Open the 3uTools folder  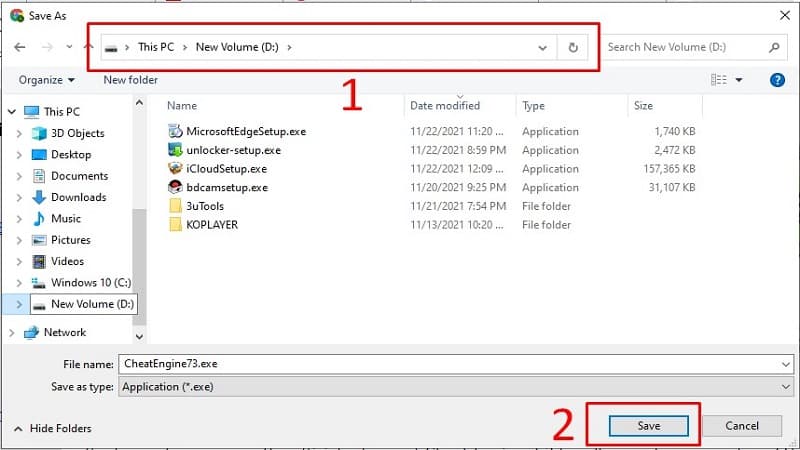click(x=204, y=206)
